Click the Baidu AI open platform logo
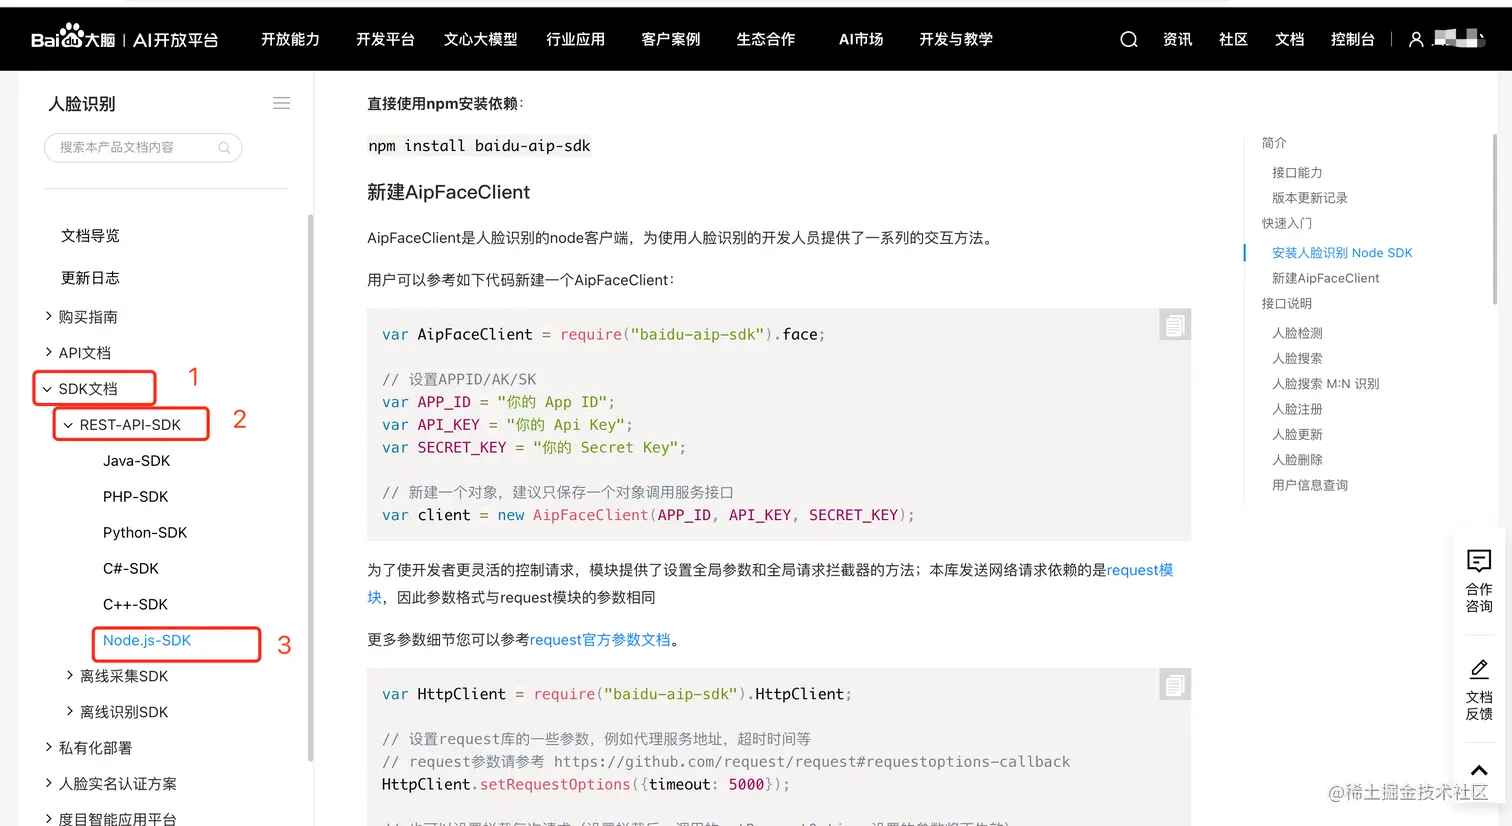 click(x=124, y=38)
